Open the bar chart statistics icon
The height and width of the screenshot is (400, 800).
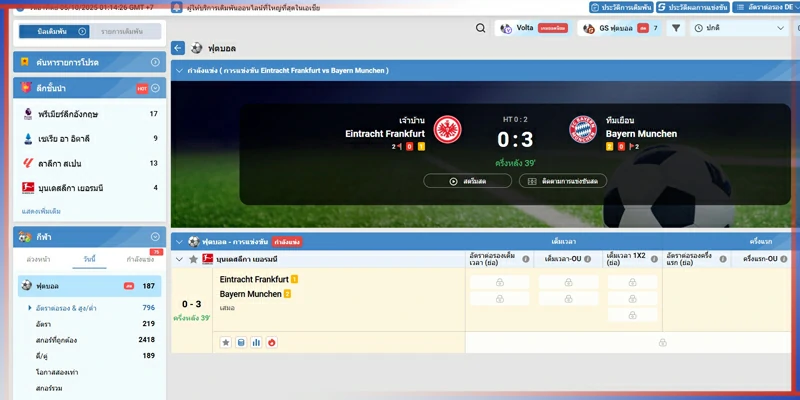[256, 342]
